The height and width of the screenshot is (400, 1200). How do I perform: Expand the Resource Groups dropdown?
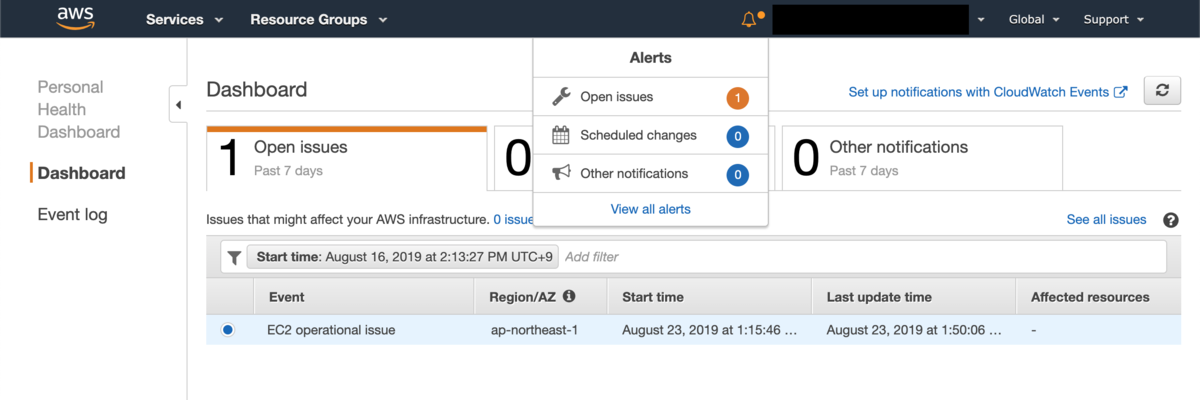[x=319, y=19]
